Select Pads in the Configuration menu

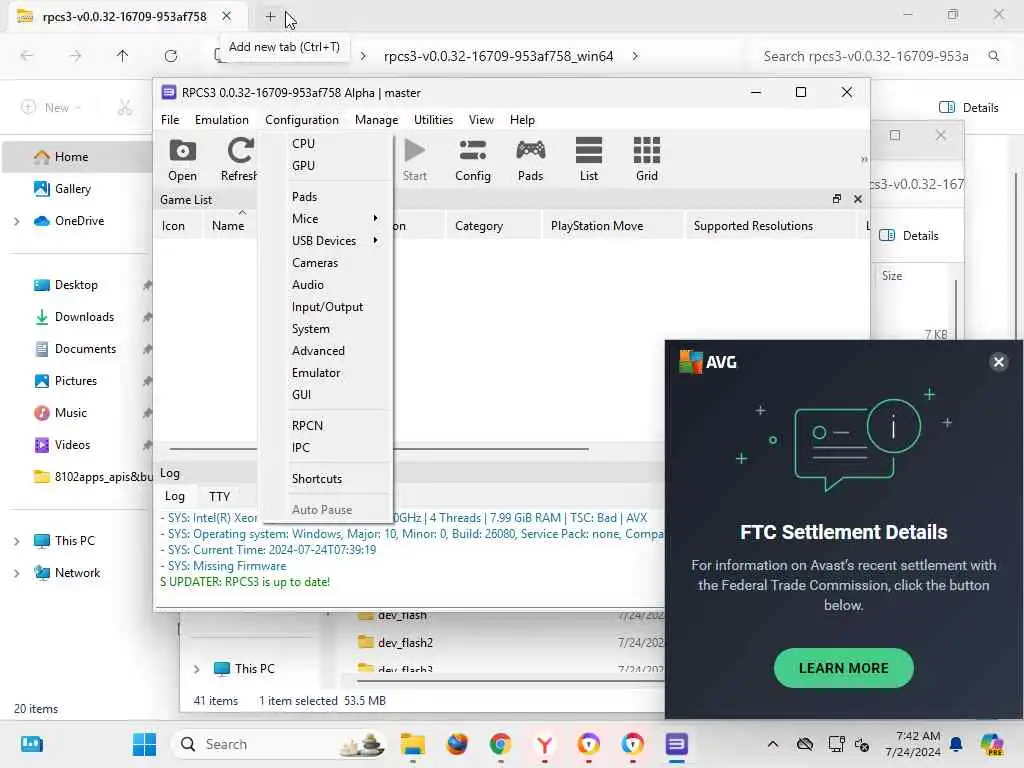point(328,197)
